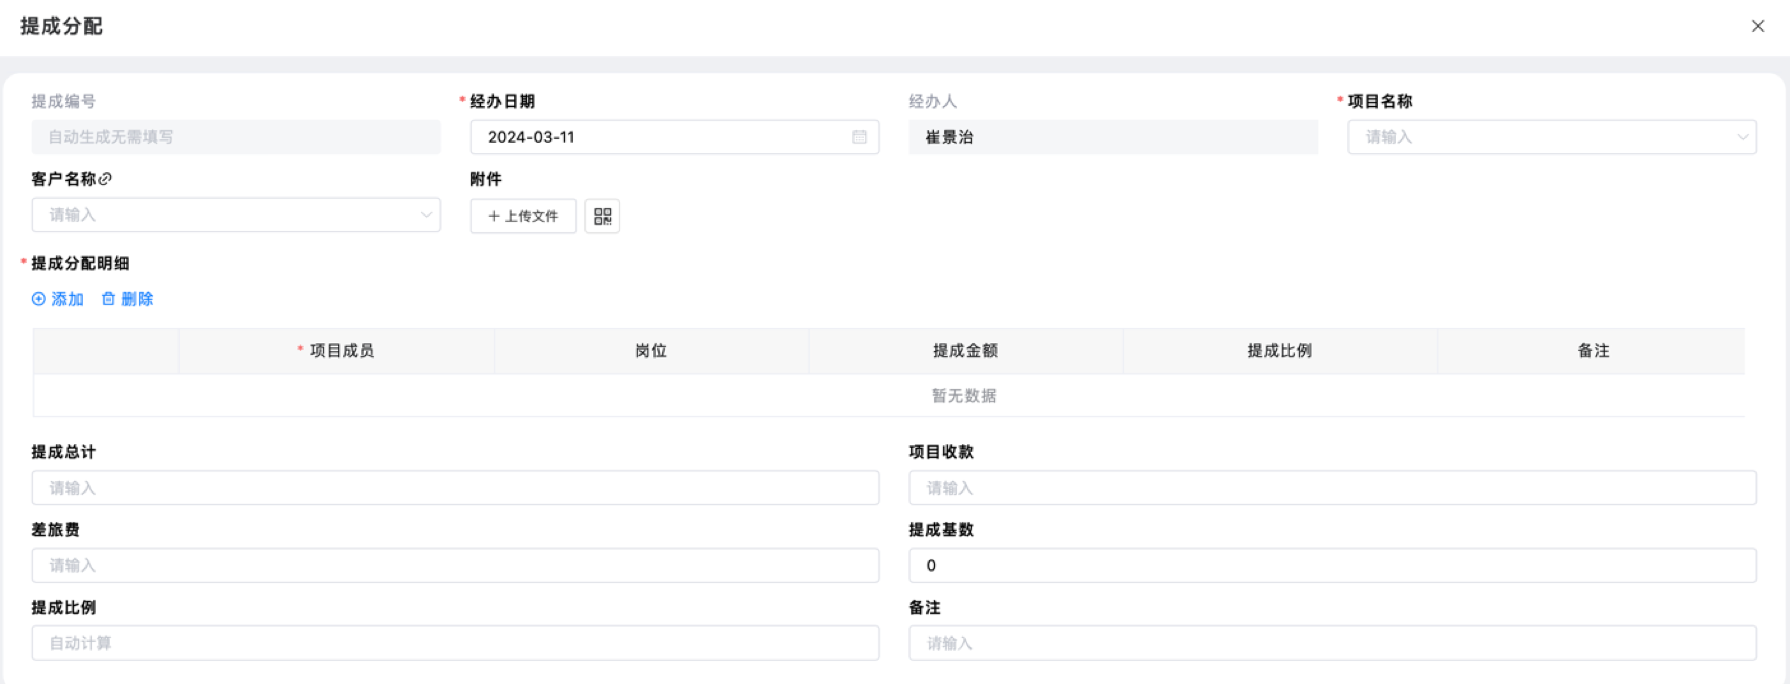Click into the 差旅费 input field
This screenshot has height=684, width=1790.
coord(455,565)
